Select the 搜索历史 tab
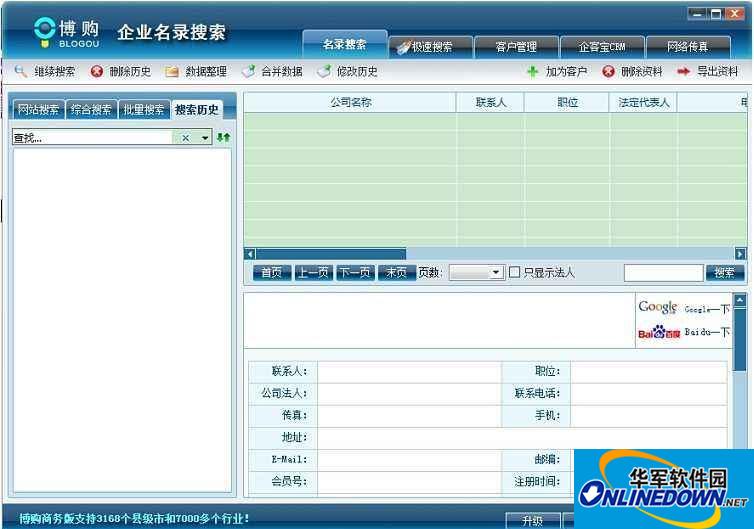The height and width of the screenshot is (529, 754). tap(197, 110)
